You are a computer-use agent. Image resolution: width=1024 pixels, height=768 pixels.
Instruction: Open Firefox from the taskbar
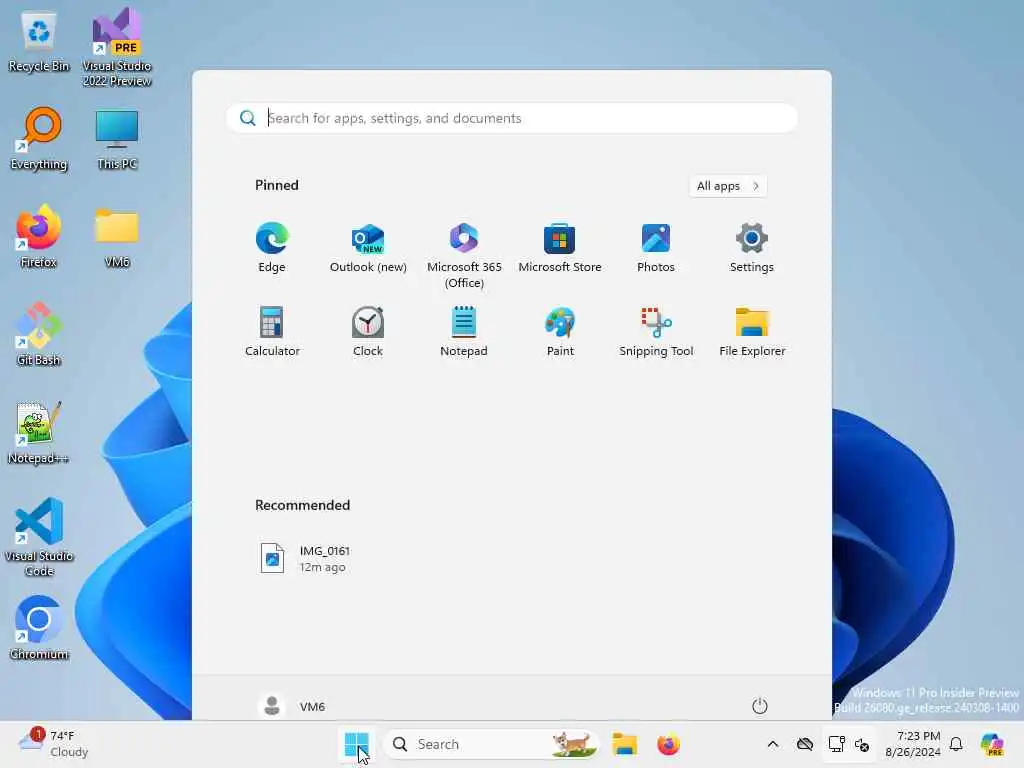click(x=668, y=744)
